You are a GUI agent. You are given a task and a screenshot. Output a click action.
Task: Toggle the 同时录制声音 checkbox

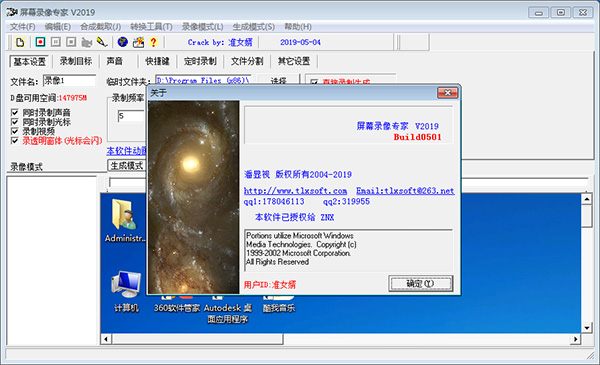(15, 112)
